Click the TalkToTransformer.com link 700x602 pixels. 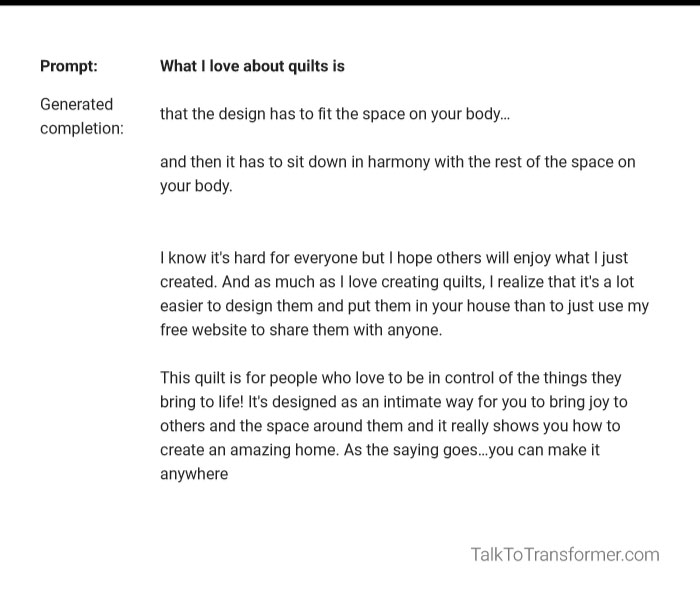pos(564,554)
